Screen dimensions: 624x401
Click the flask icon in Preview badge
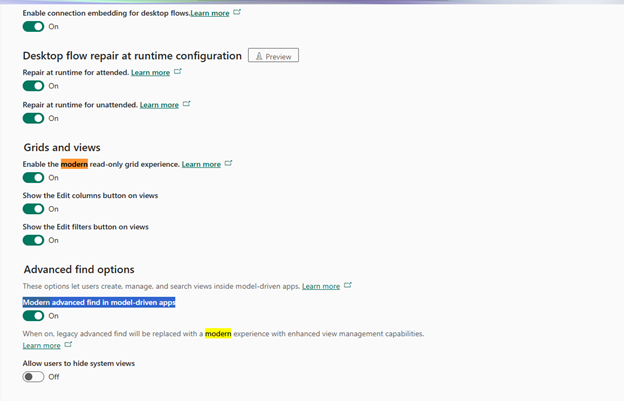259,56
